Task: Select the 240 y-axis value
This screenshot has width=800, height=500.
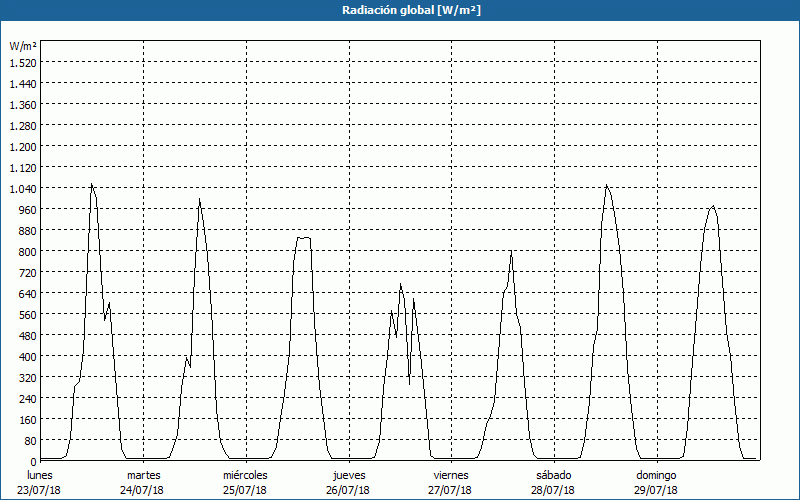Action: (x=28, y=399)
